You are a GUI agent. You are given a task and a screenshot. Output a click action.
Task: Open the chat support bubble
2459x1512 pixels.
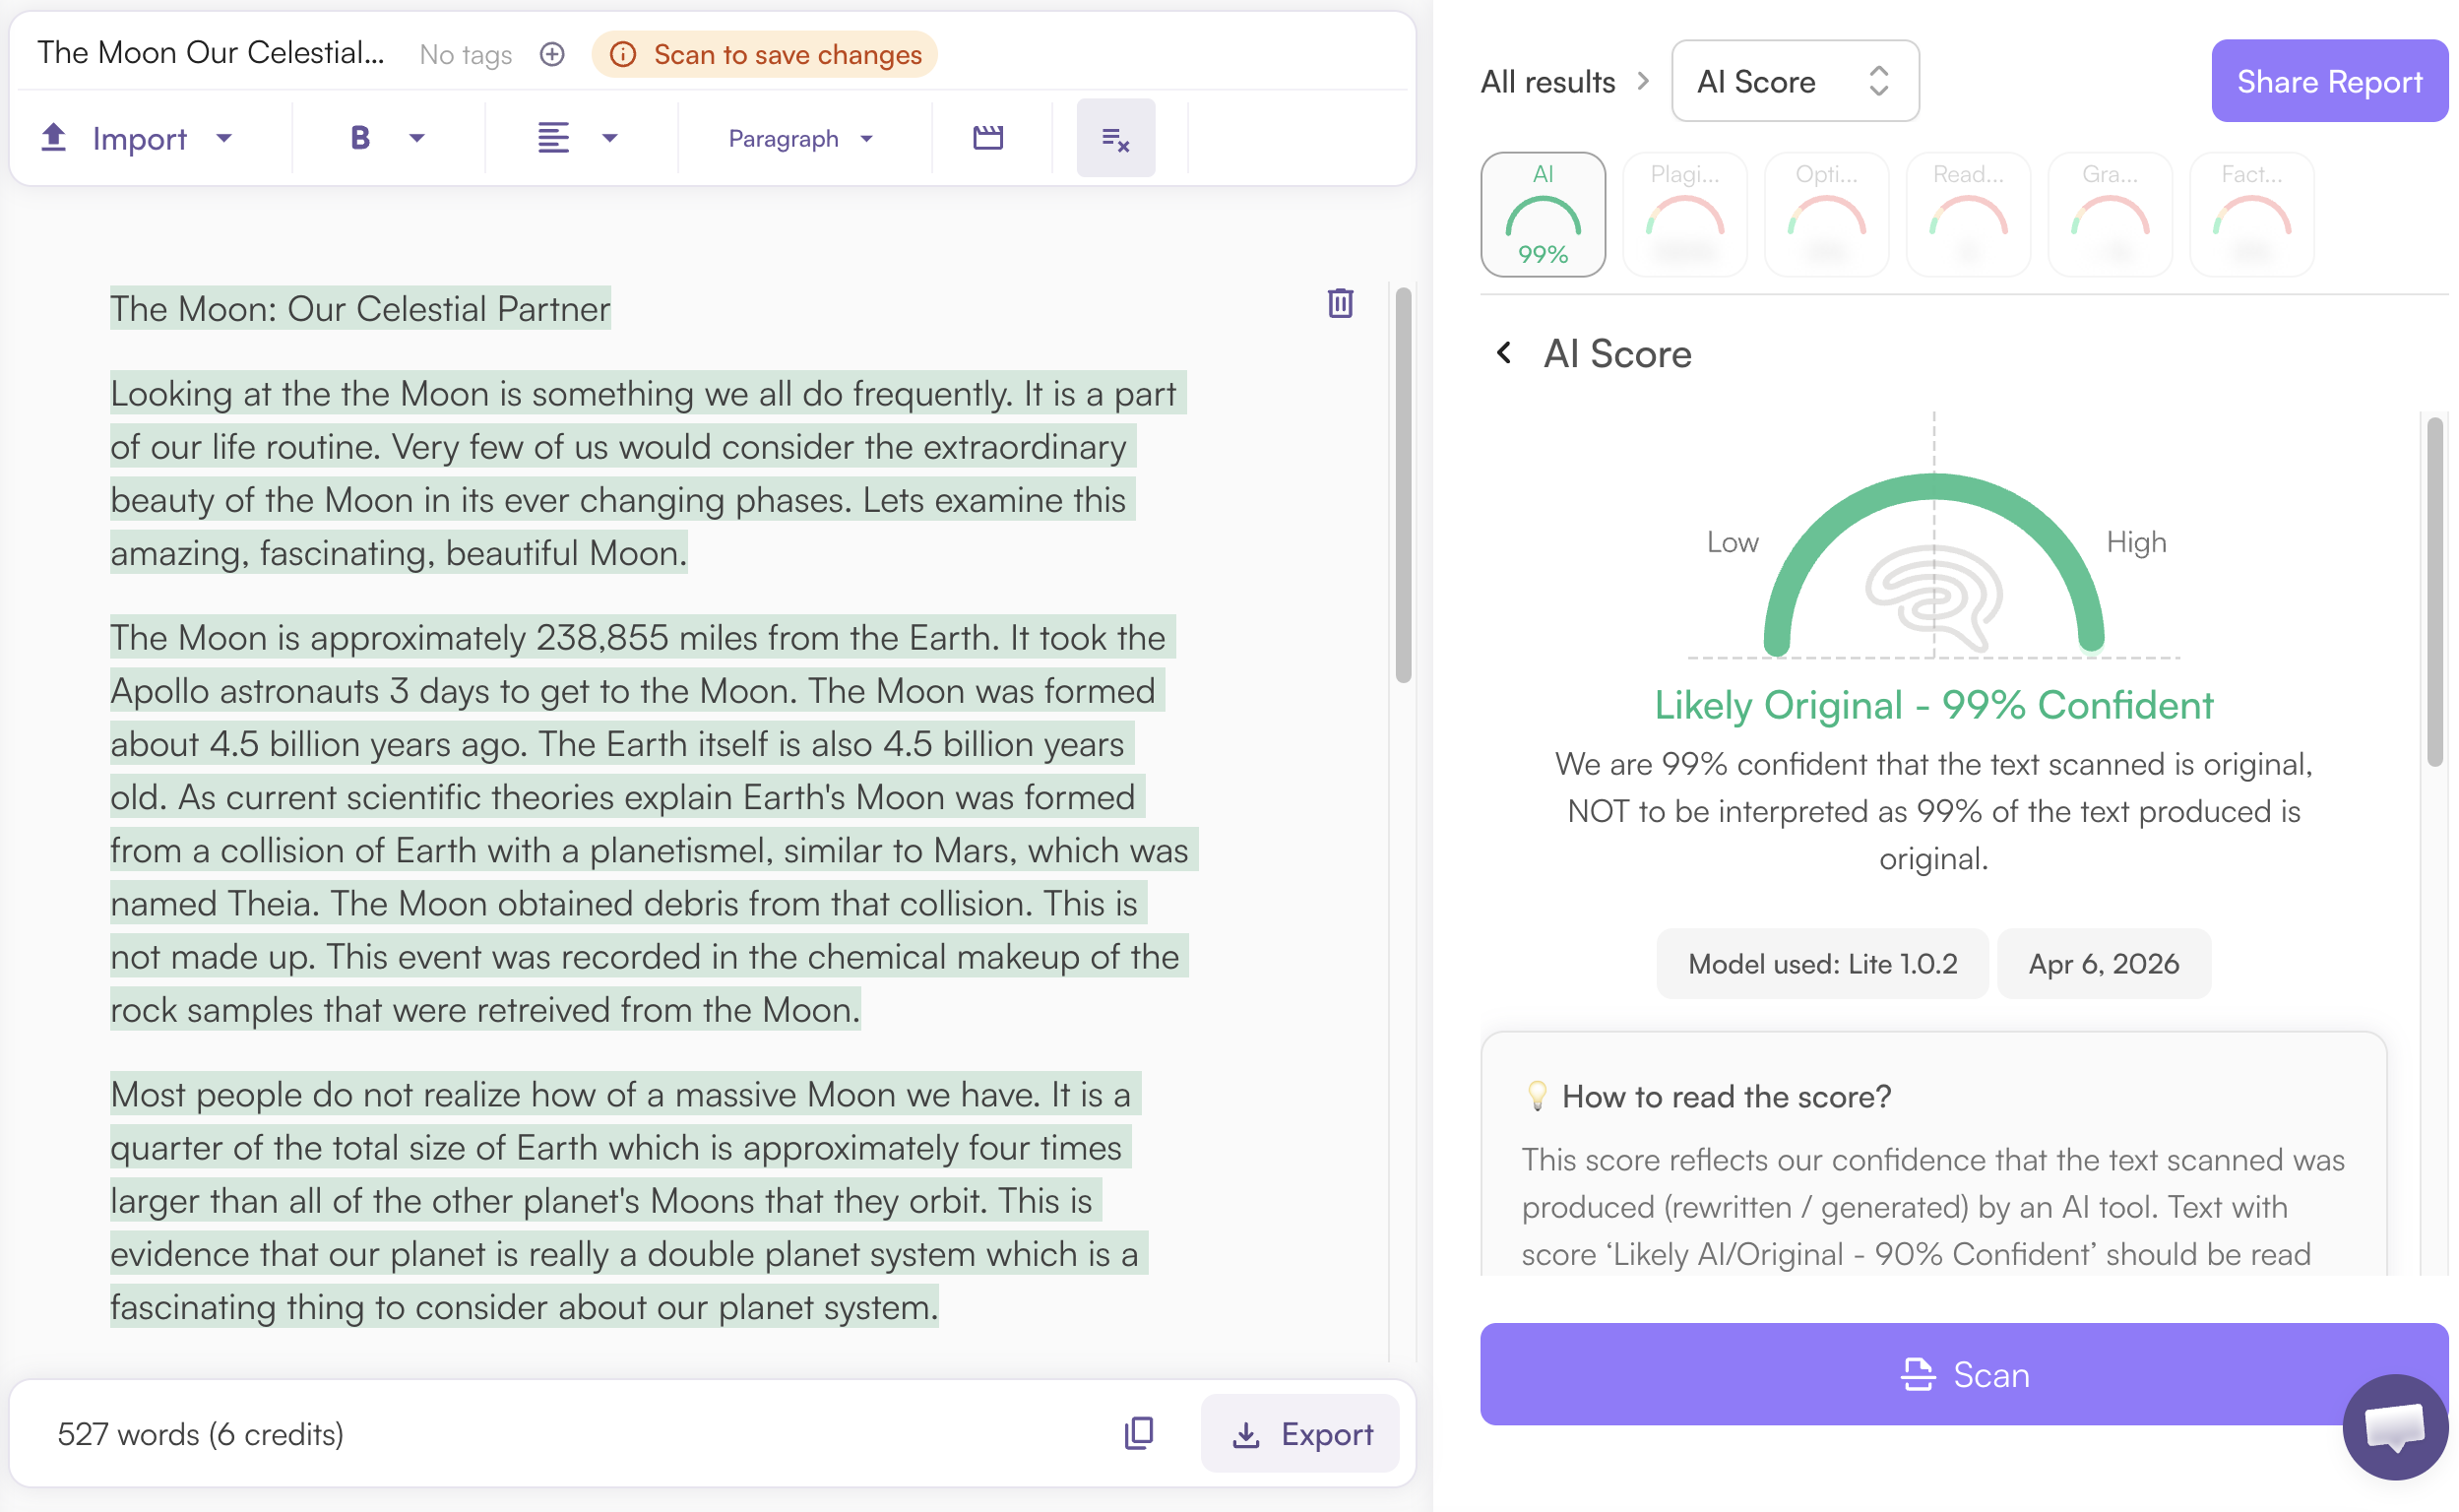[2393, 1426]
